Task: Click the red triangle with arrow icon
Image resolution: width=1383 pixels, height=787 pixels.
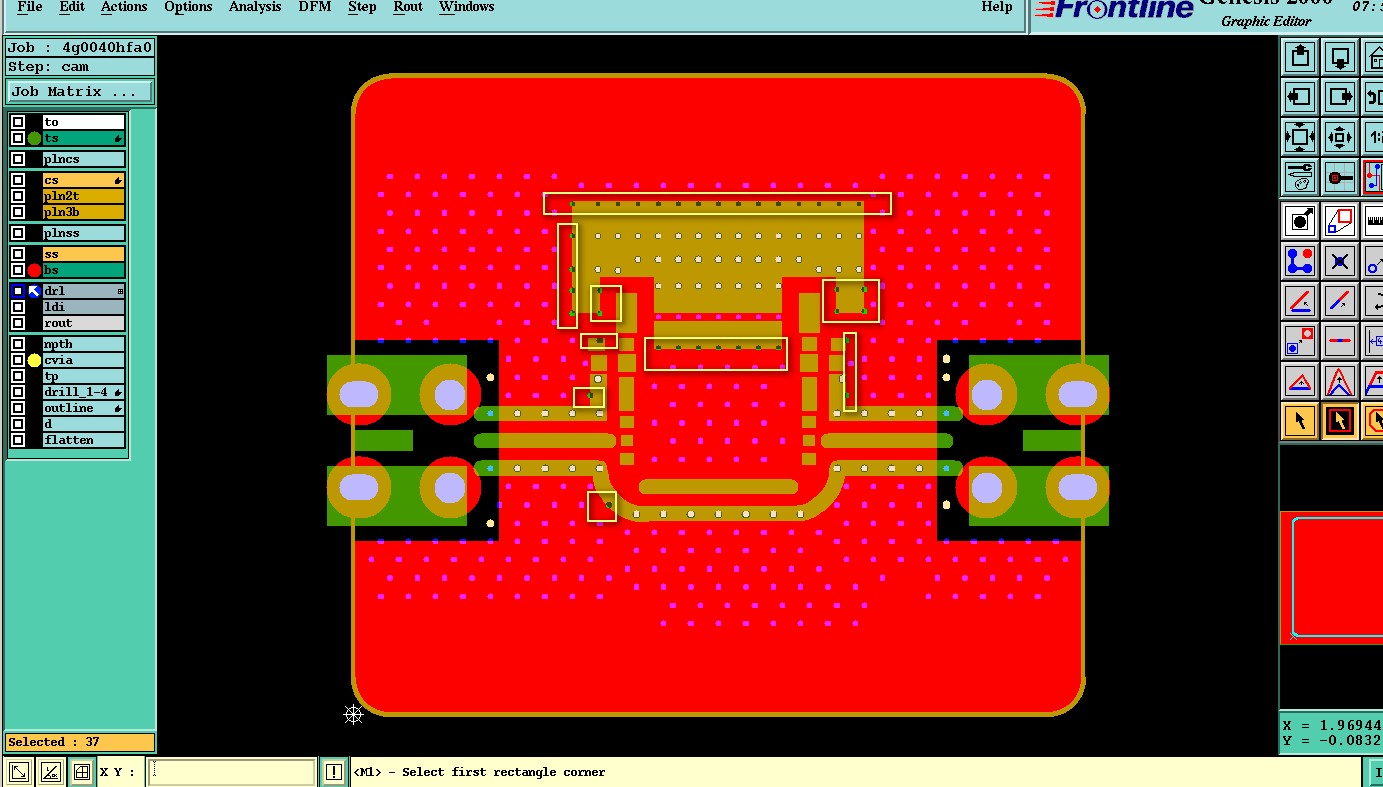Action: tap(1300, 381)
